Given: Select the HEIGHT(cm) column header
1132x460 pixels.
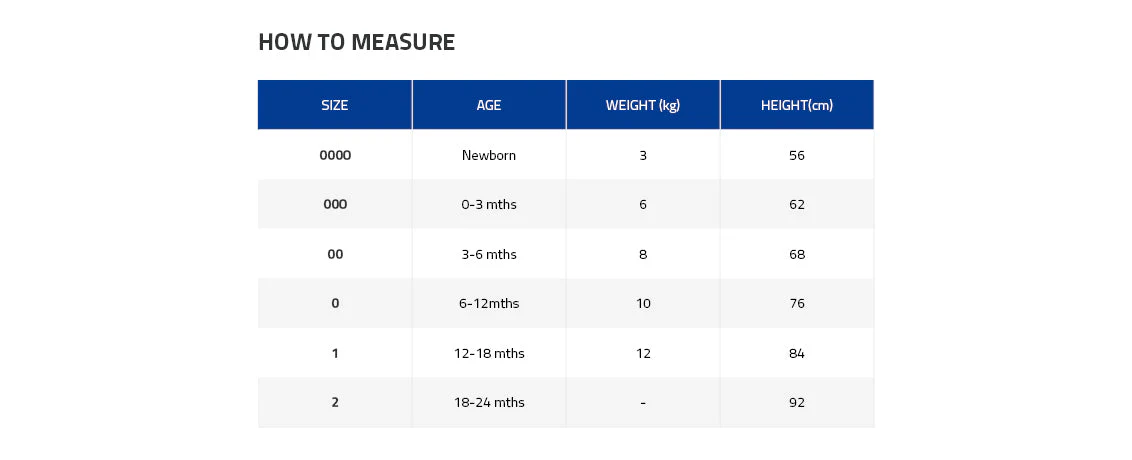Looking at the screenshot, I should coord(797,105).
